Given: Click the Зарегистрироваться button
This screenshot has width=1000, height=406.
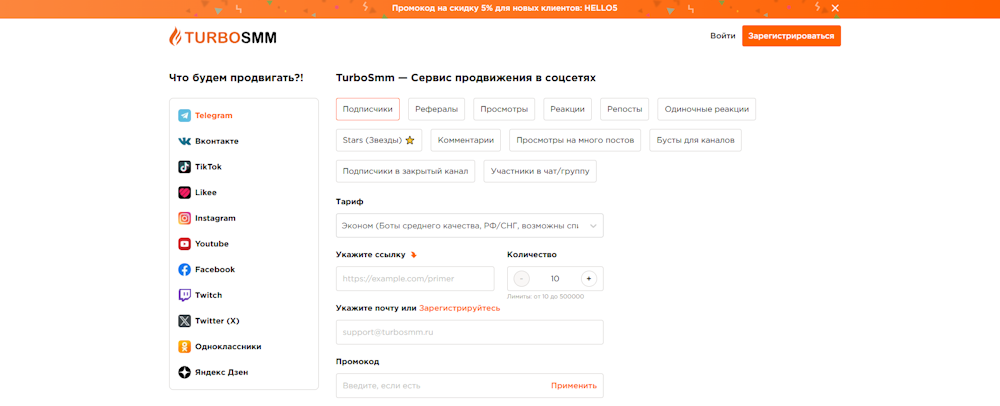Looking at the screenshot, I should point(791,36).
